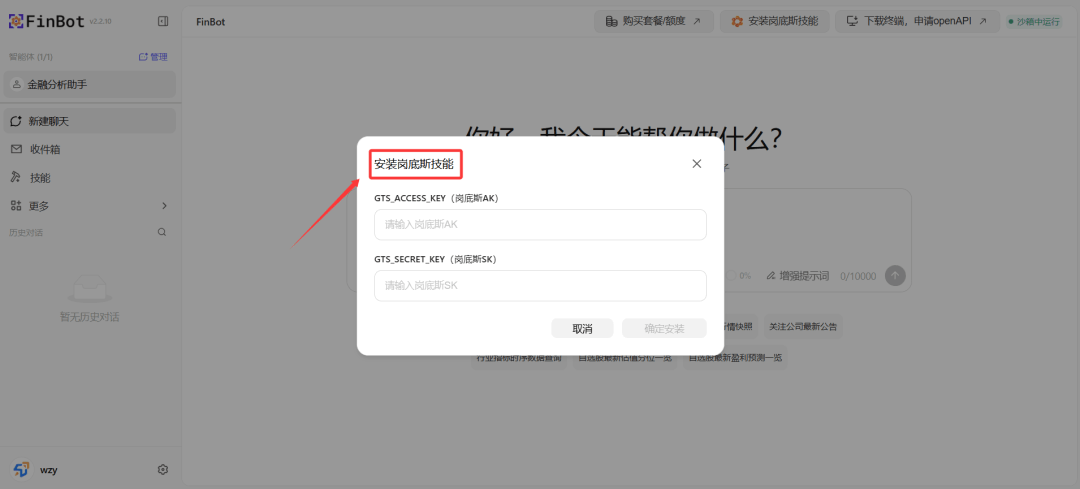Click the FinBot logo icon
The width and height of the screenshot is (1080, 489).
click(x=16, y=21)
